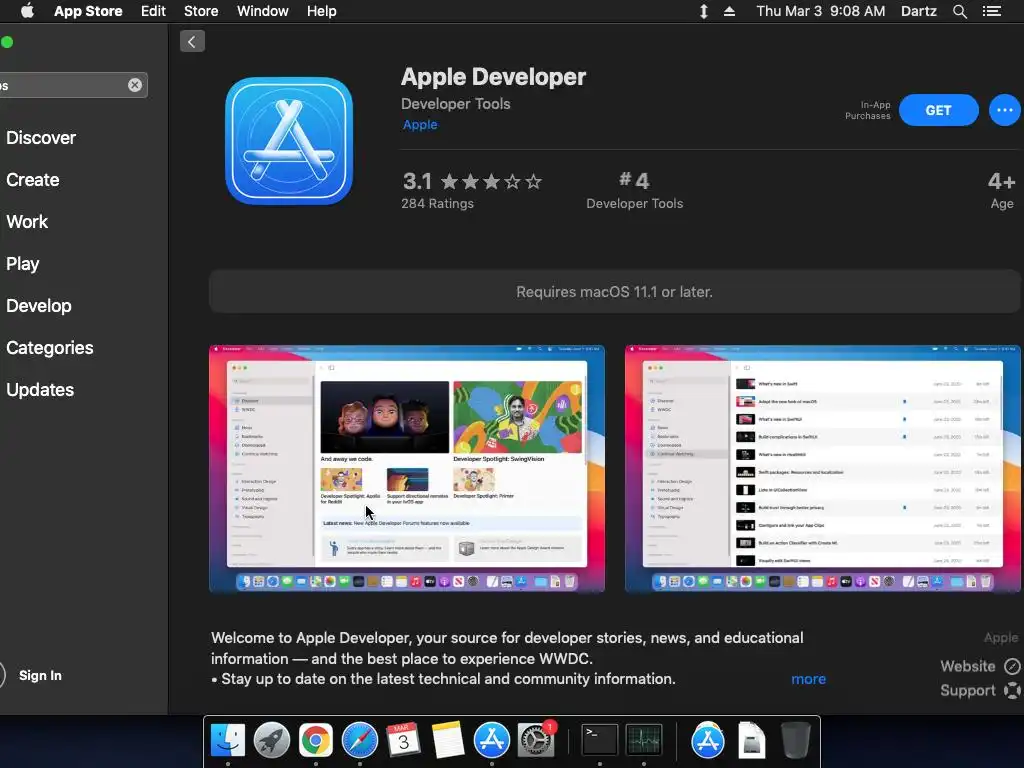Open System Preferences with badge

(536, 741)
